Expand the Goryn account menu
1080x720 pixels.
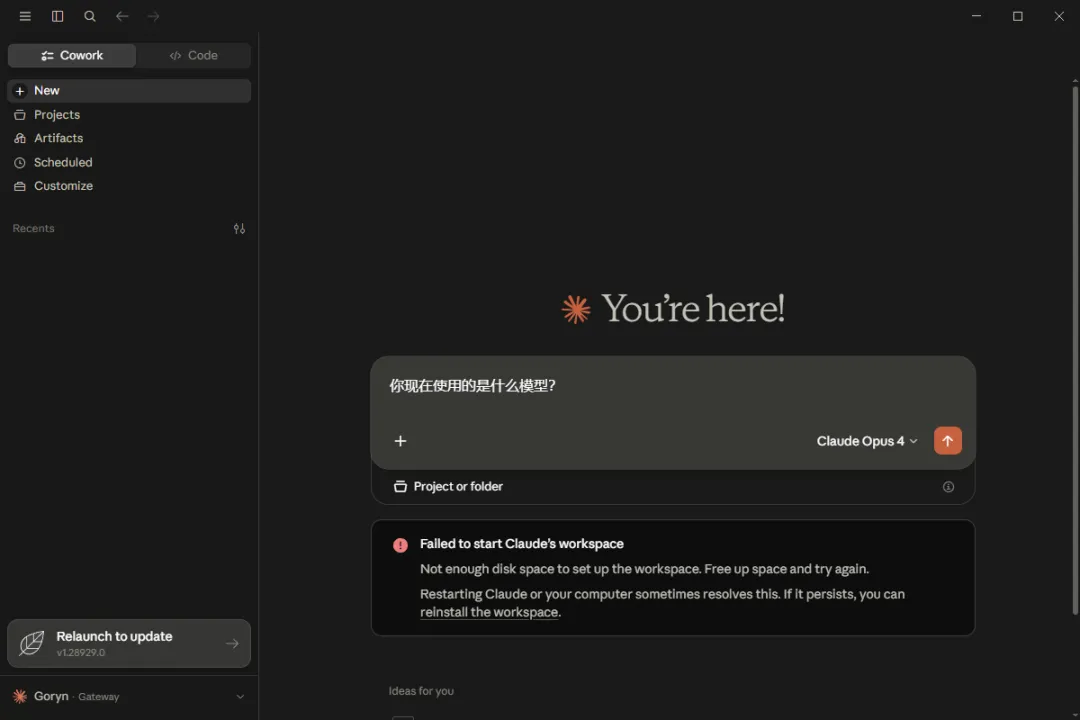click(x=129, y=696)
